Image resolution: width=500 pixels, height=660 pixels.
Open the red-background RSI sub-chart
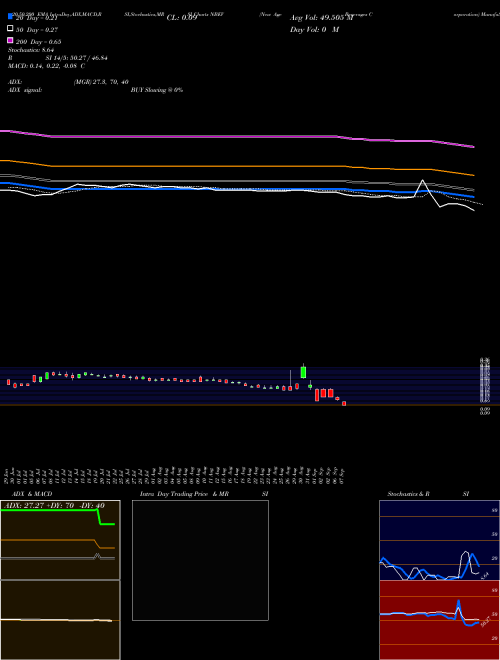click(x=439, y=620)
